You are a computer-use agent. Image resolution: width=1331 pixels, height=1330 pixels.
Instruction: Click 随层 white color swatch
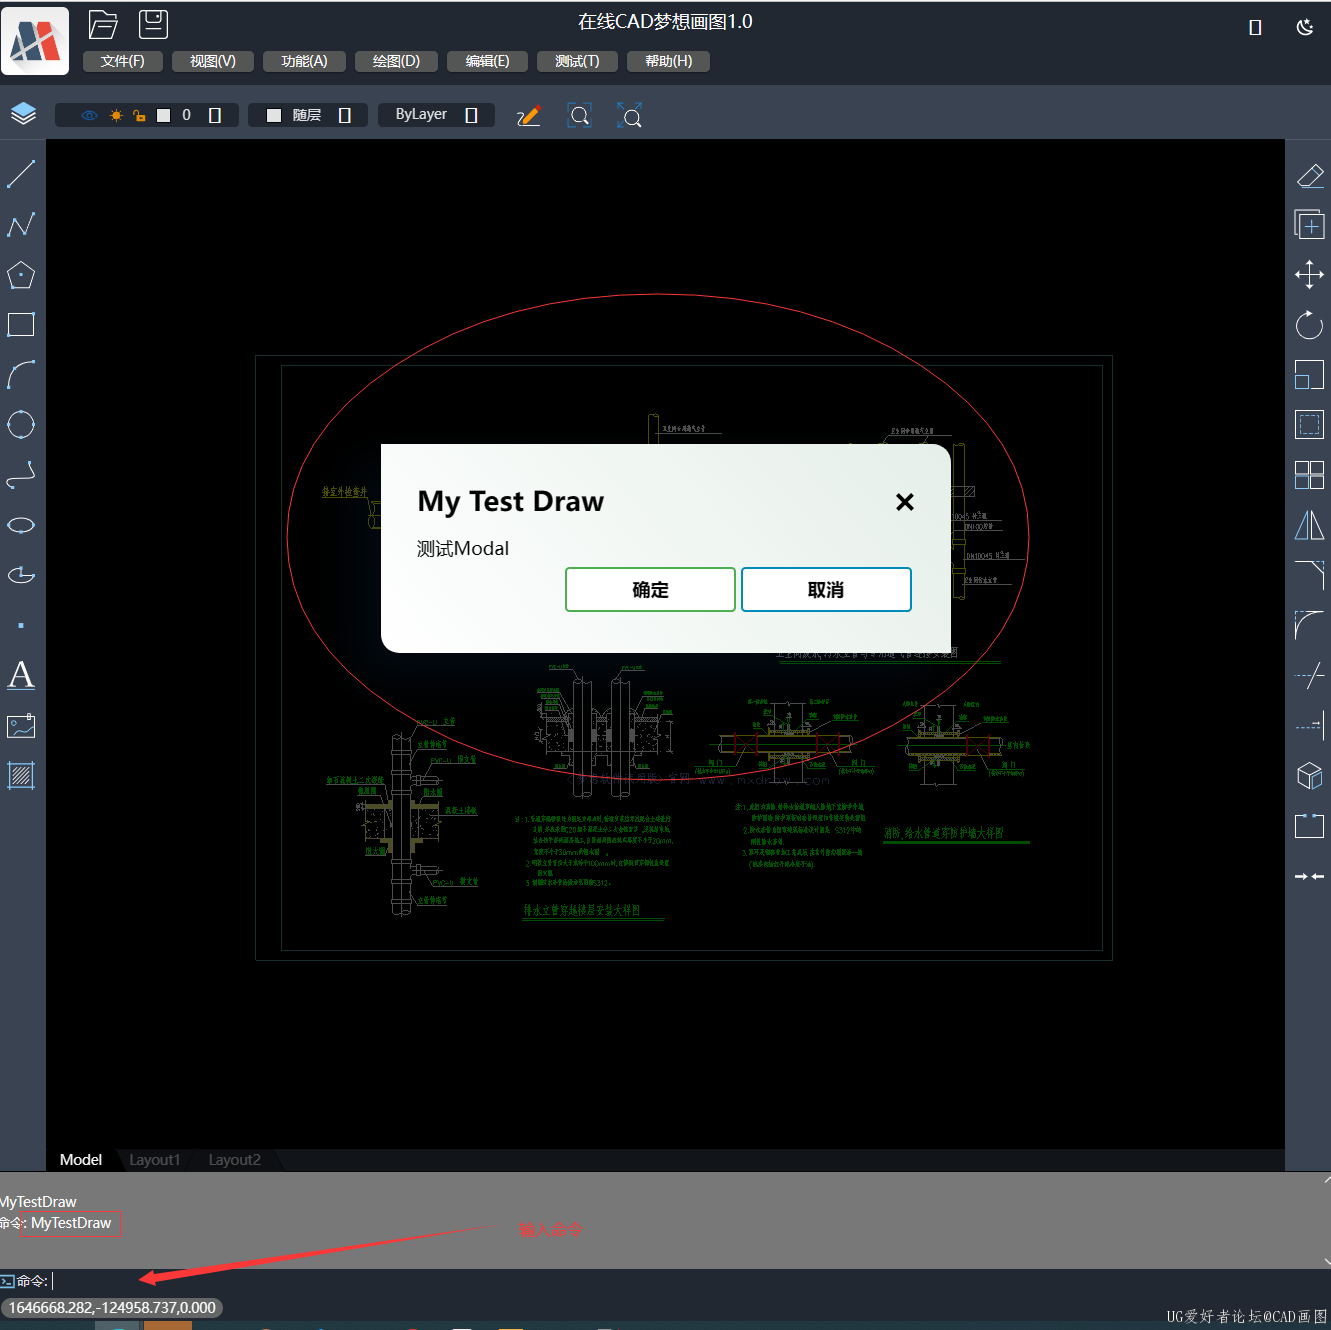pos(274,115)
